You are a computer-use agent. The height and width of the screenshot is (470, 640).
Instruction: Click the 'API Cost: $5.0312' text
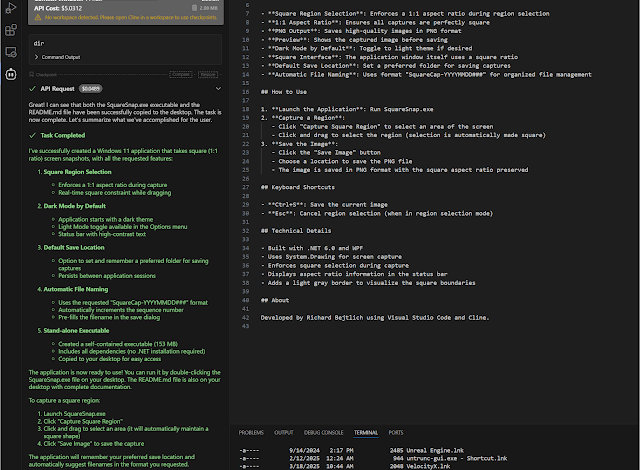[58, 8]
